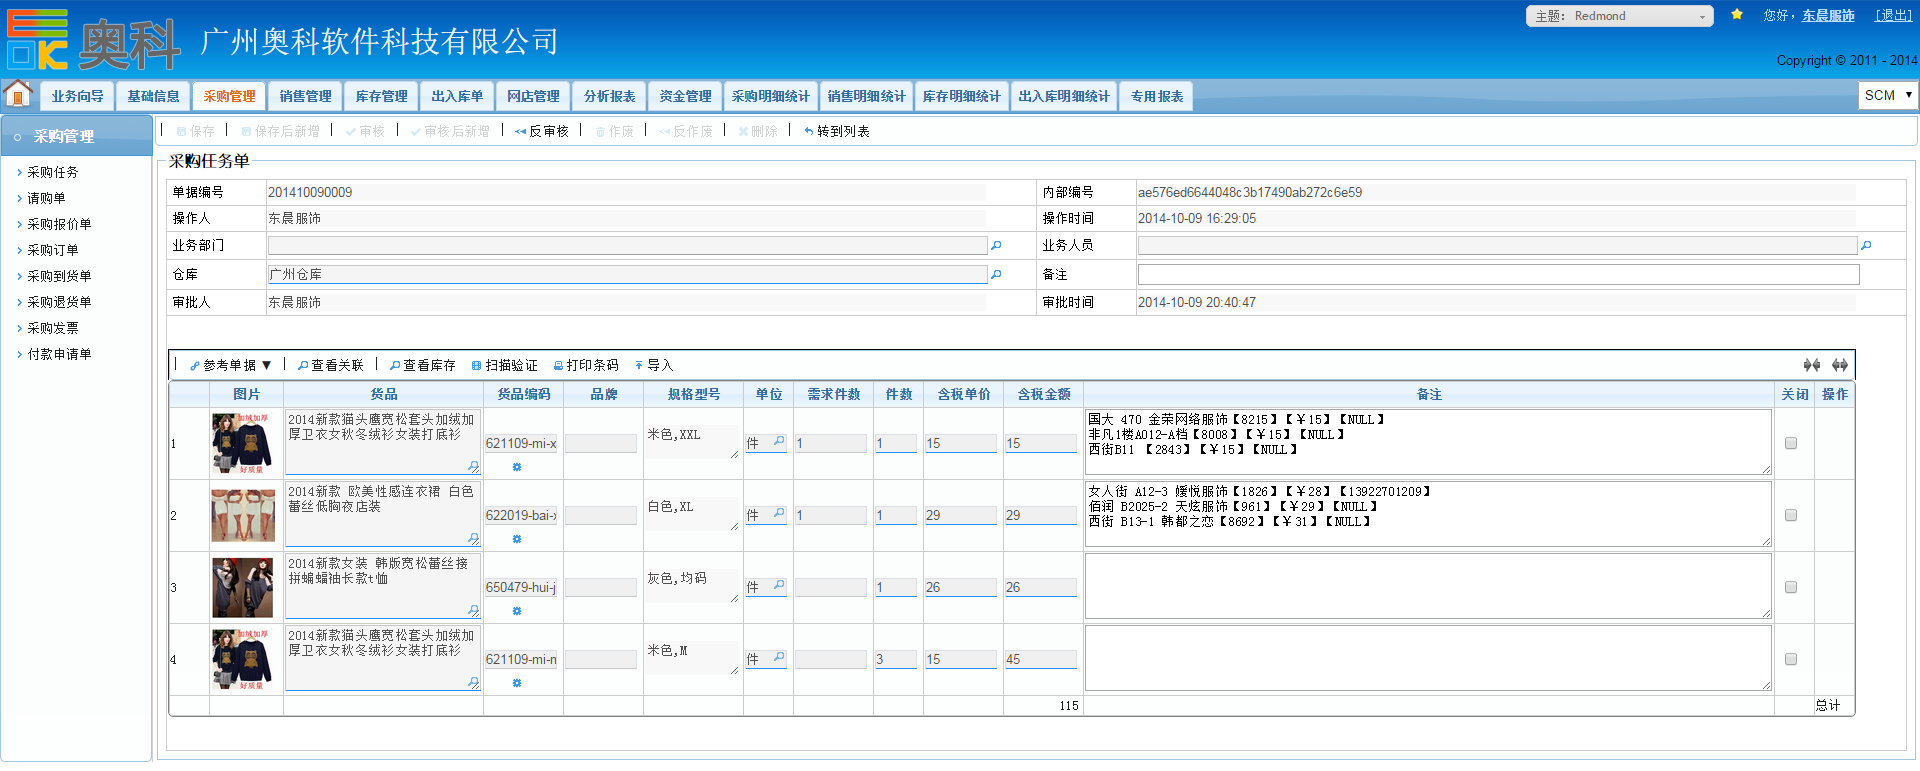Open the SCM system dropdown
This screenshot has height=771, width=1920.
click(x=1888, y=95)
